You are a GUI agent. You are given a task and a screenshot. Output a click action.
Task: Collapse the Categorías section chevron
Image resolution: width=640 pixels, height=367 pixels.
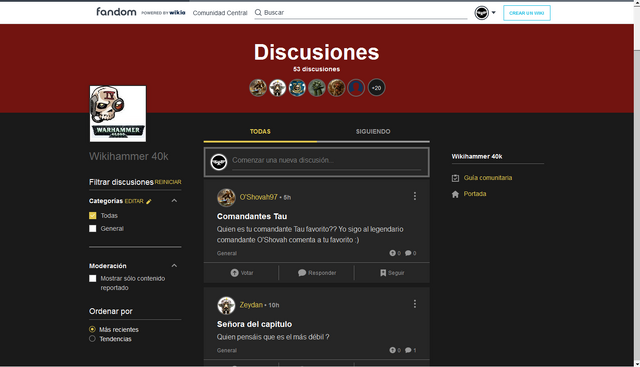[174, 201]
